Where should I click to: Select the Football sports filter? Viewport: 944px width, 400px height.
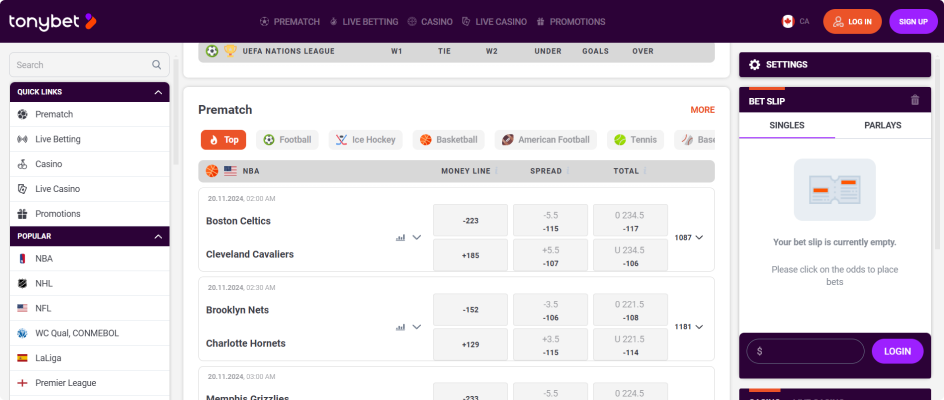pyautogui.click(x=287, y=140)
